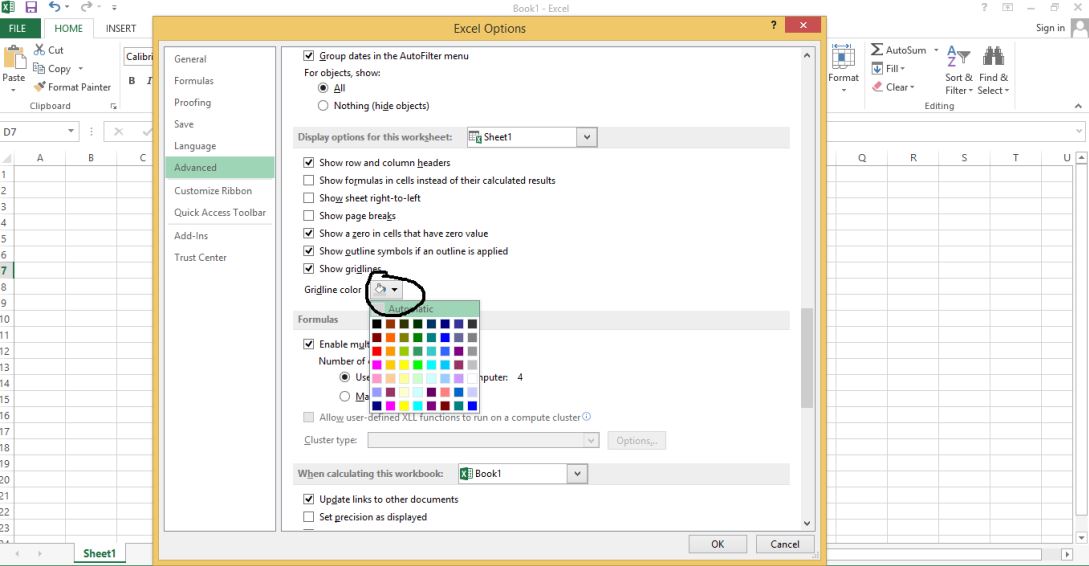Click the Excel window help icon
Screen dimensions: 1089x566
(x=984, y=8)
